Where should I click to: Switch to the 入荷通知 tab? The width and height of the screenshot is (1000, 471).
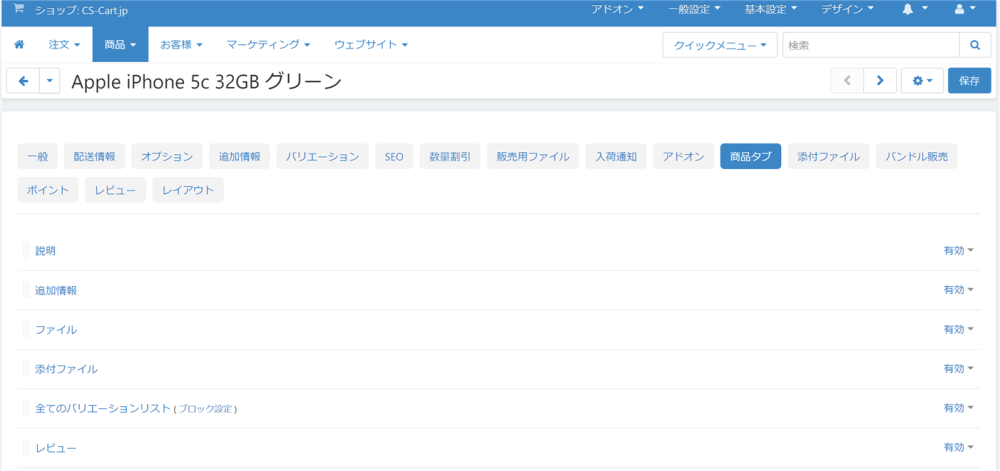(x=616, y=156)
